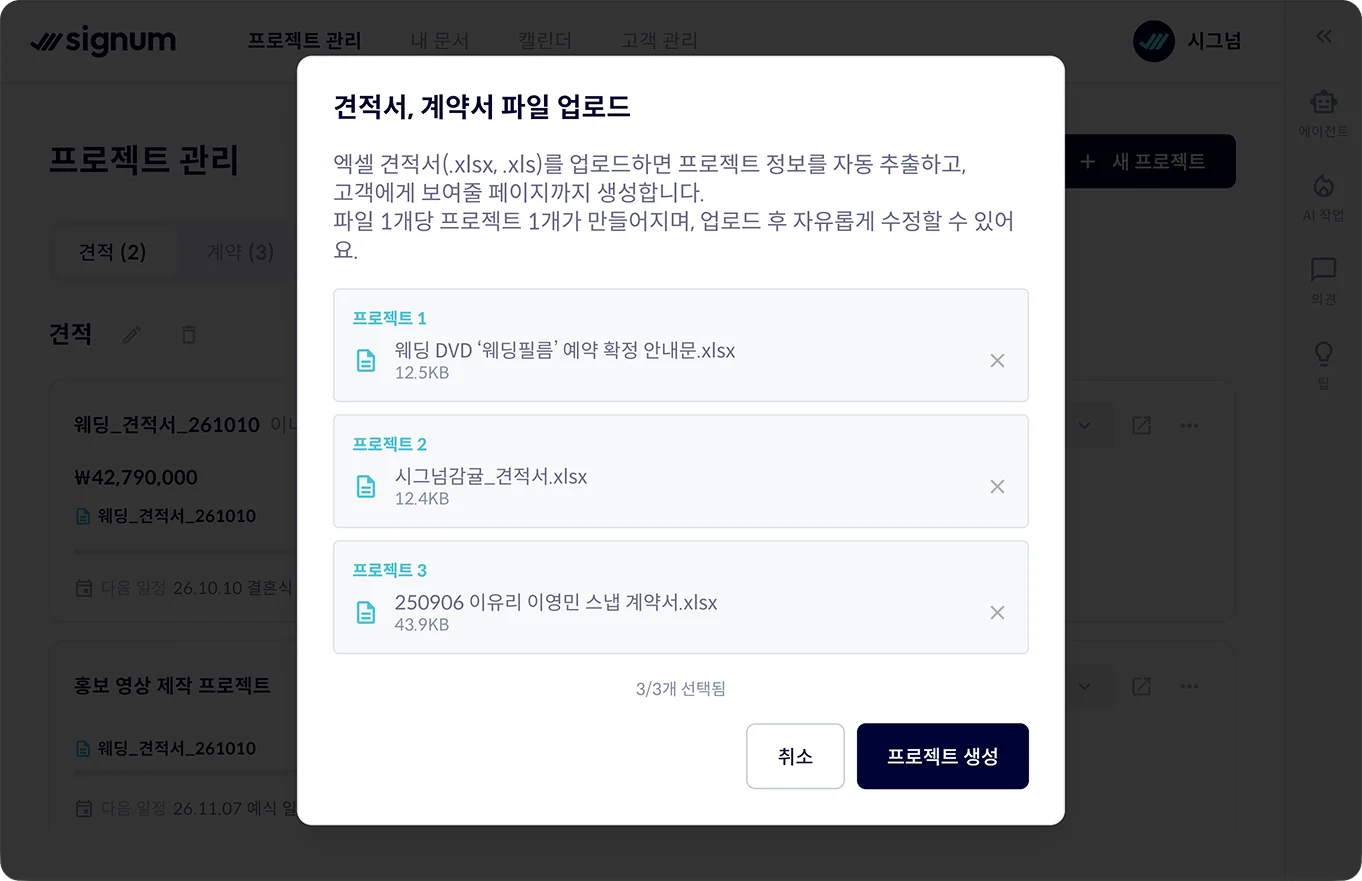Expand the 웨딩_견적서_261010 card chevron
This screenshot has height=881, width=1362.
point(1084,424)
